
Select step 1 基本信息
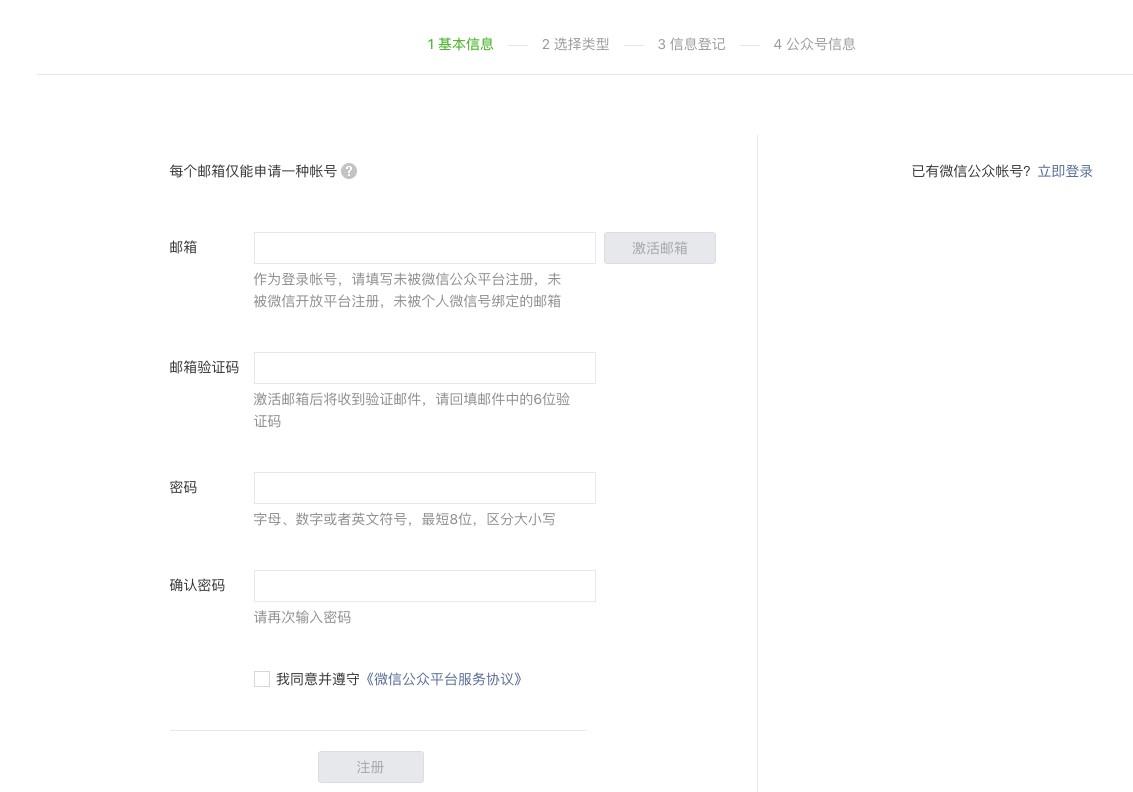[x=460, y=44]
